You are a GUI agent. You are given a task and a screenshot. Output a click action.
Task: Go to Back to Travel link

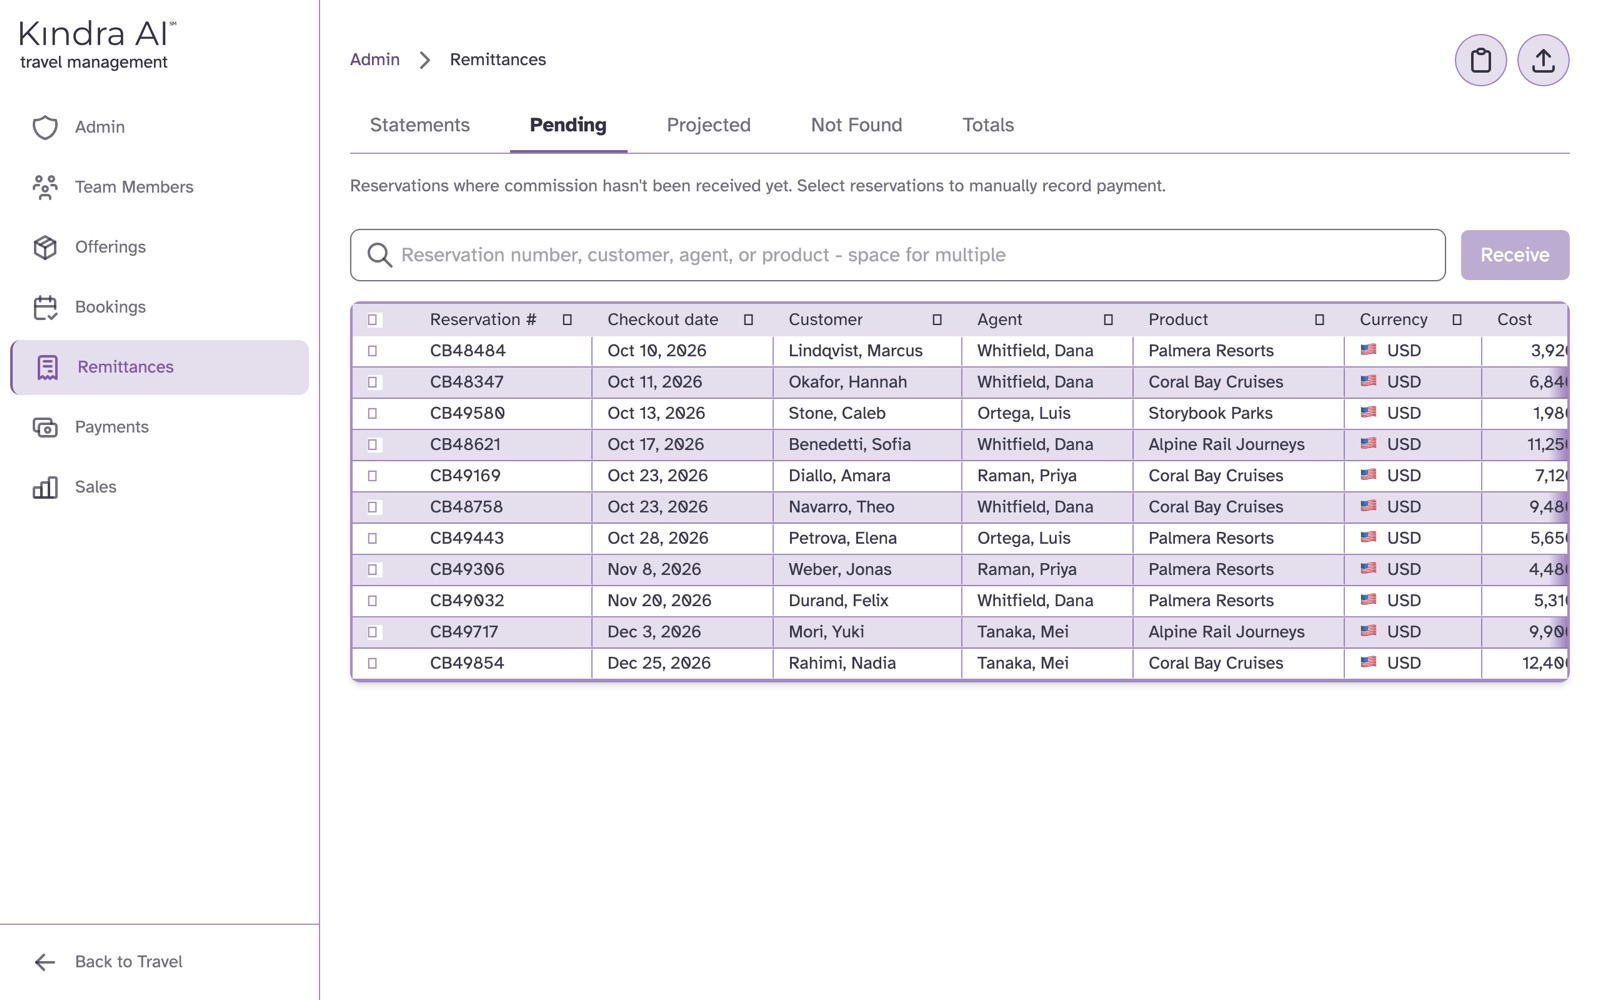point(129,962)
